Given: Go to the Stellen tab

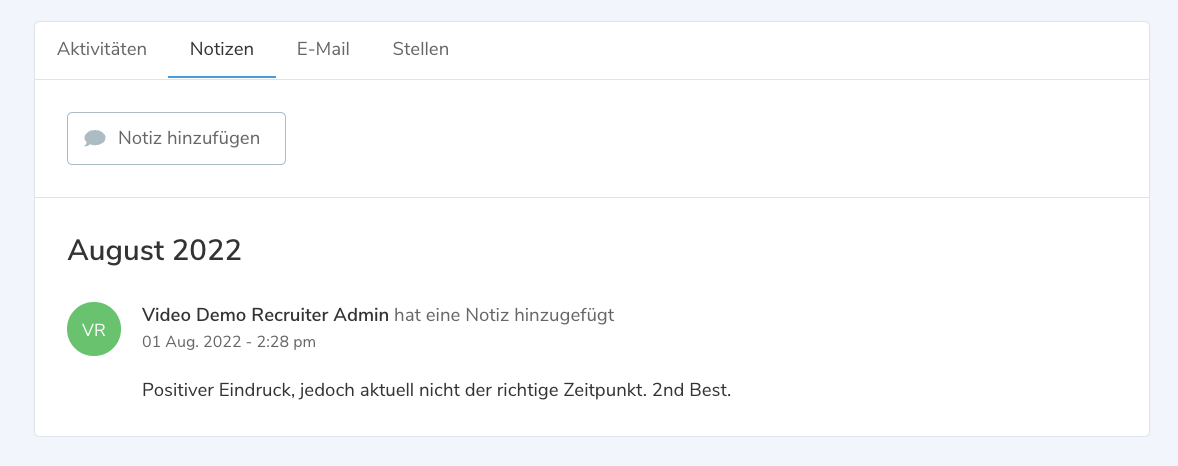Looking at the screenshot, I should click(420, 49).
